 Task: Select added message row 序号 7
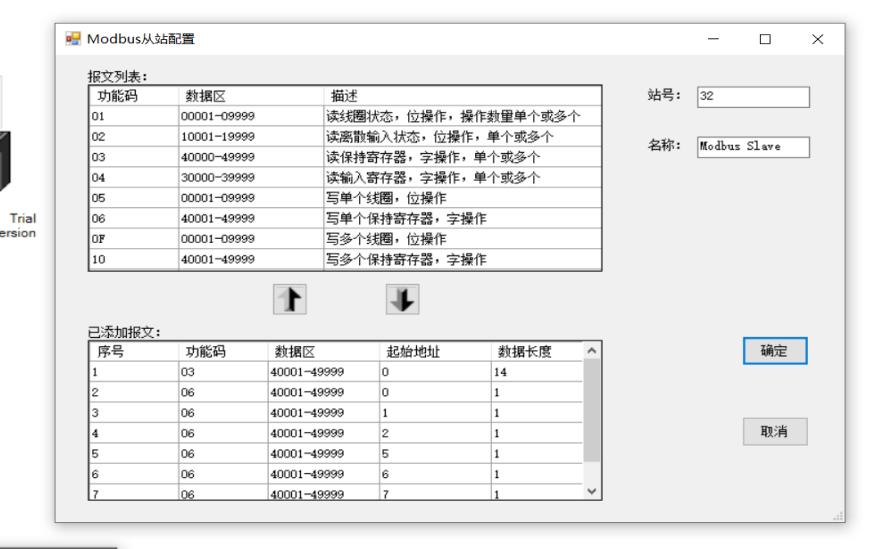336,492
